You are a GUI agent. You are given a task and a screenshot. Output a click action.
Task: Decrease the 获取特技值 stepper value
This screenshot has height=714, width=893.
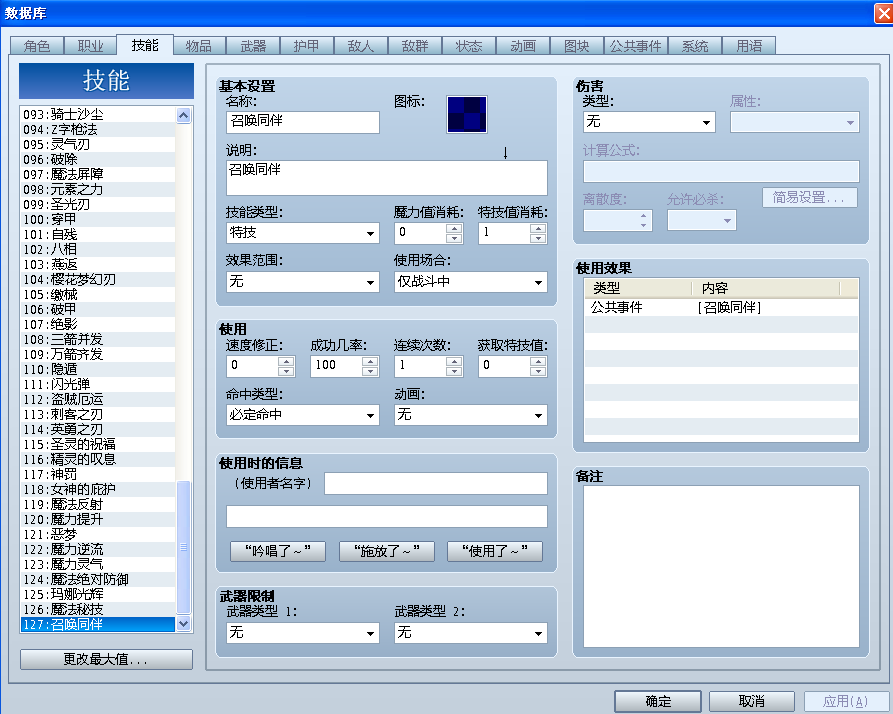click(538, 371)
